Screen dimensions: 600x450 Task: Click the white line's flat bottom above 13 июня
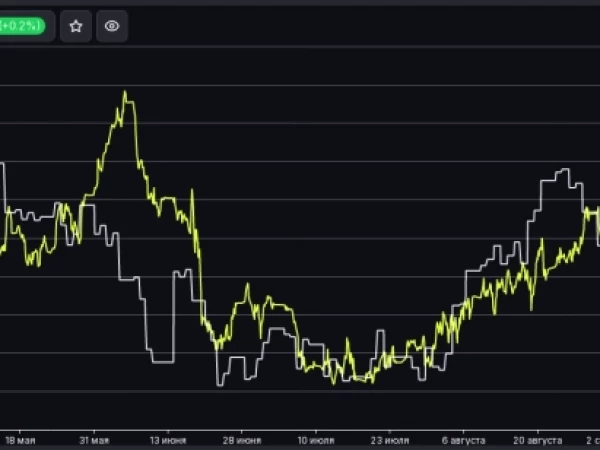(x=163, y=362)
